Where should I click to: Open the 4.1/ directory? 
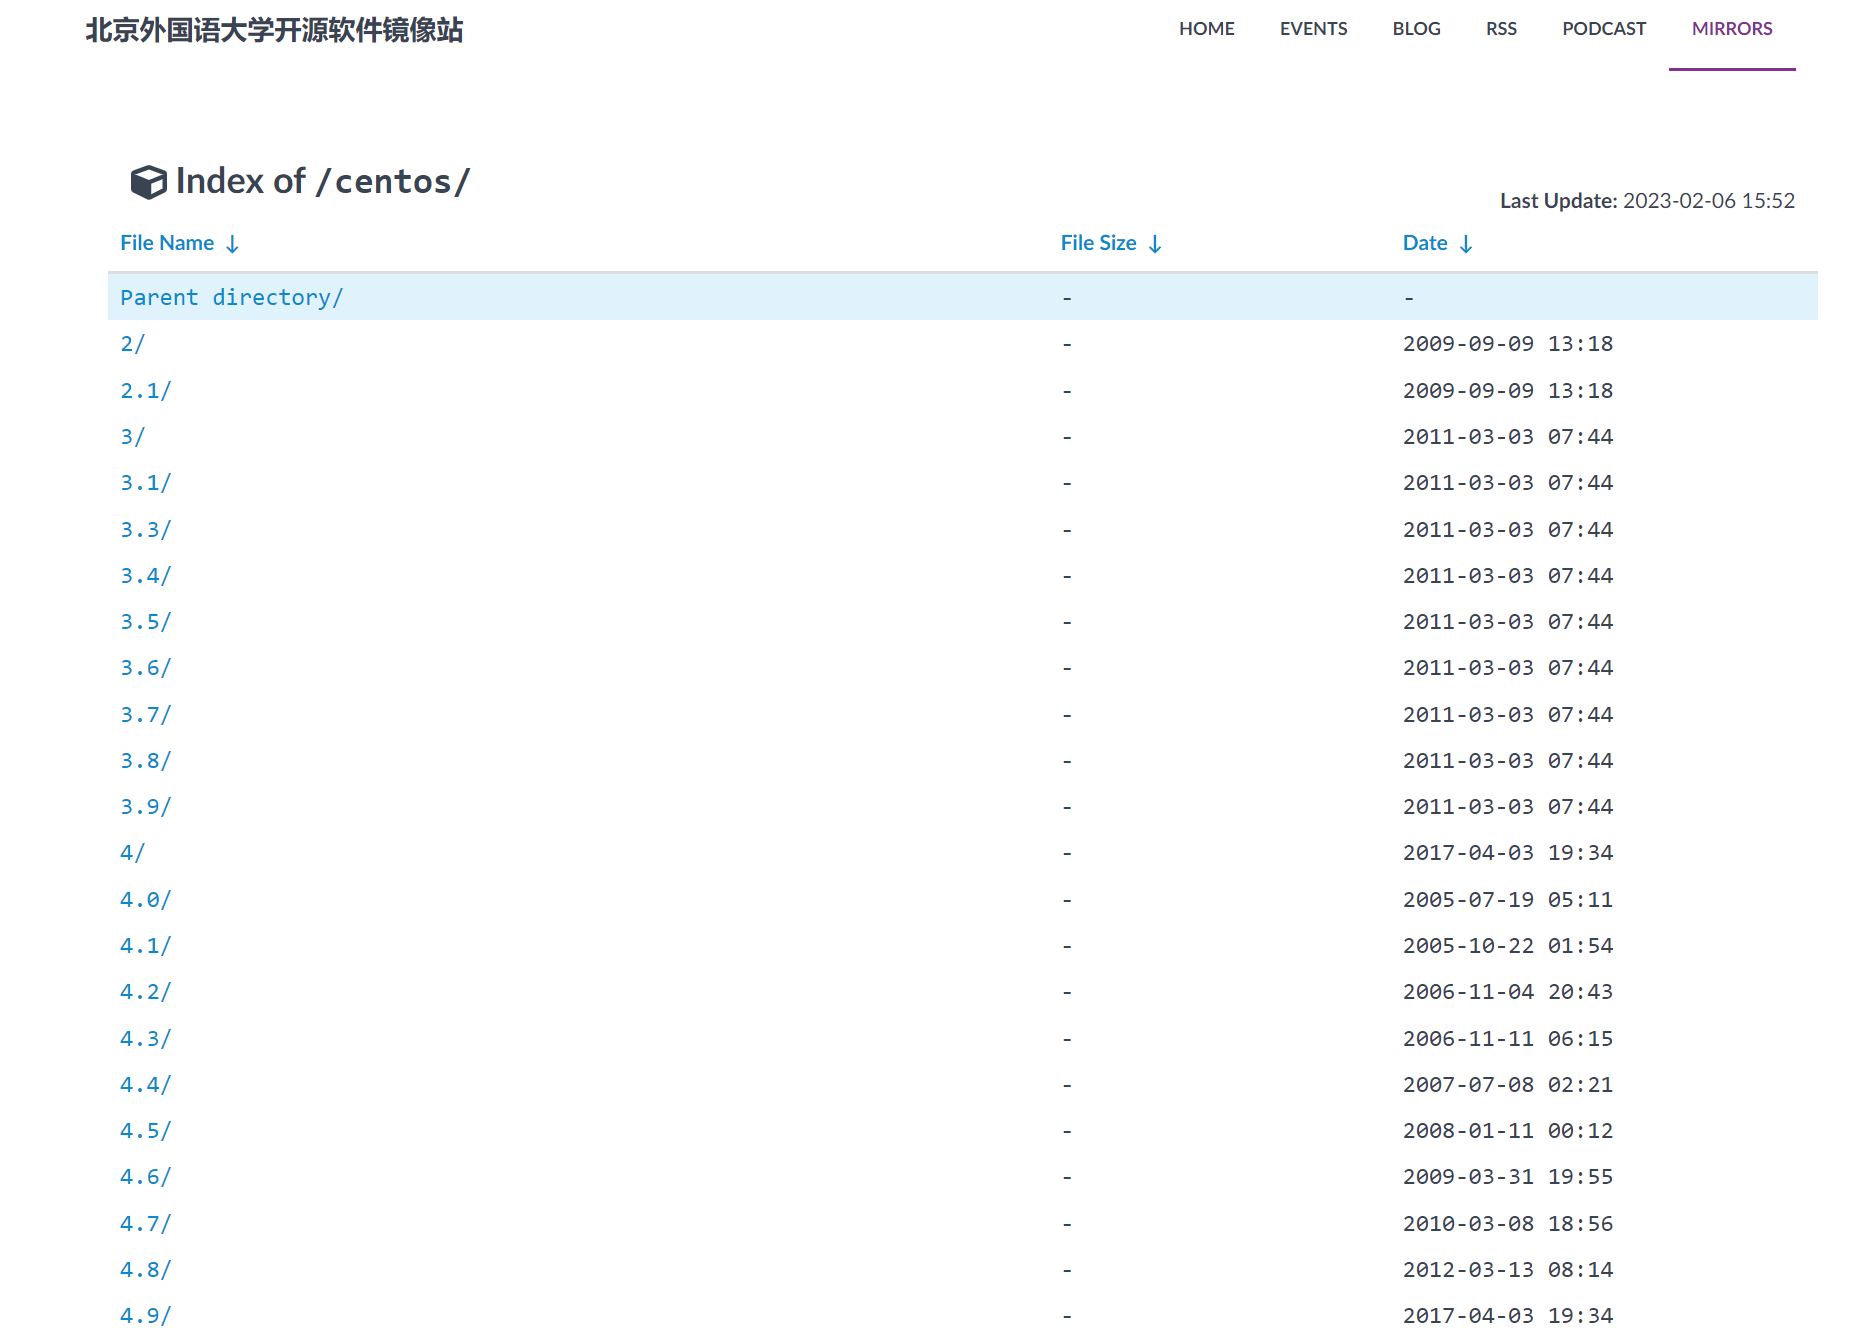tap(146, 946)
